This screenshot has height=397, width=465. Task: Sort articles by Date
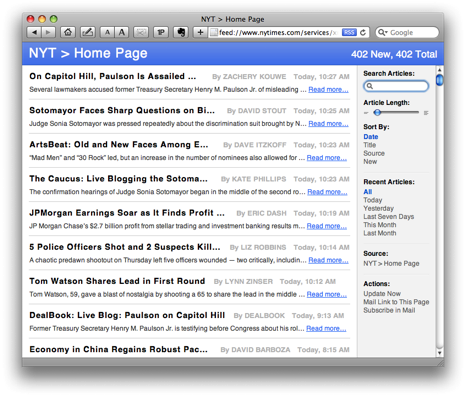(x=371, y=137)
